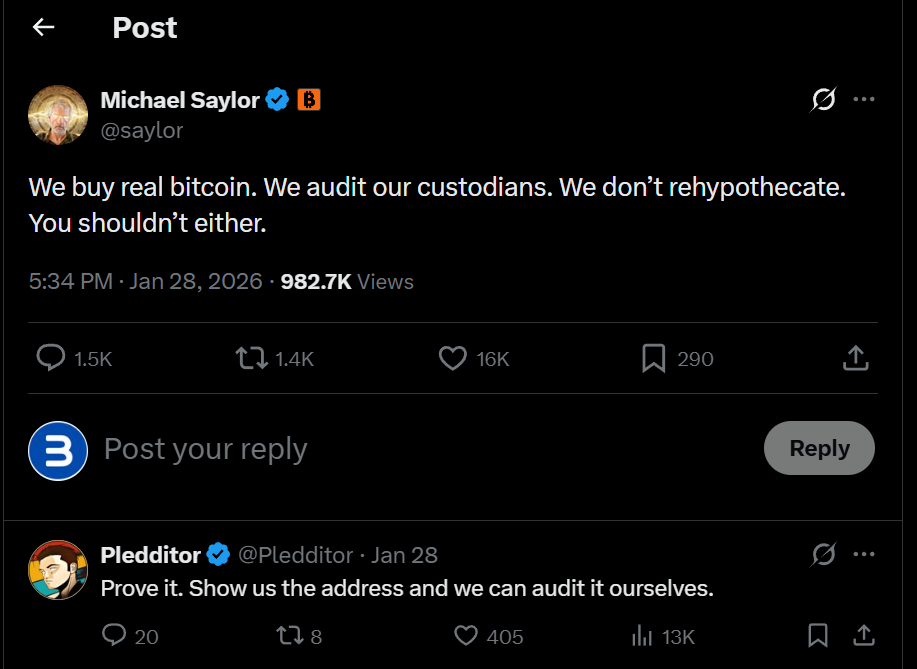
Task: Like Pledditor's reply with 405 likes
Action: pyautogui.click(x=466, y=635)
